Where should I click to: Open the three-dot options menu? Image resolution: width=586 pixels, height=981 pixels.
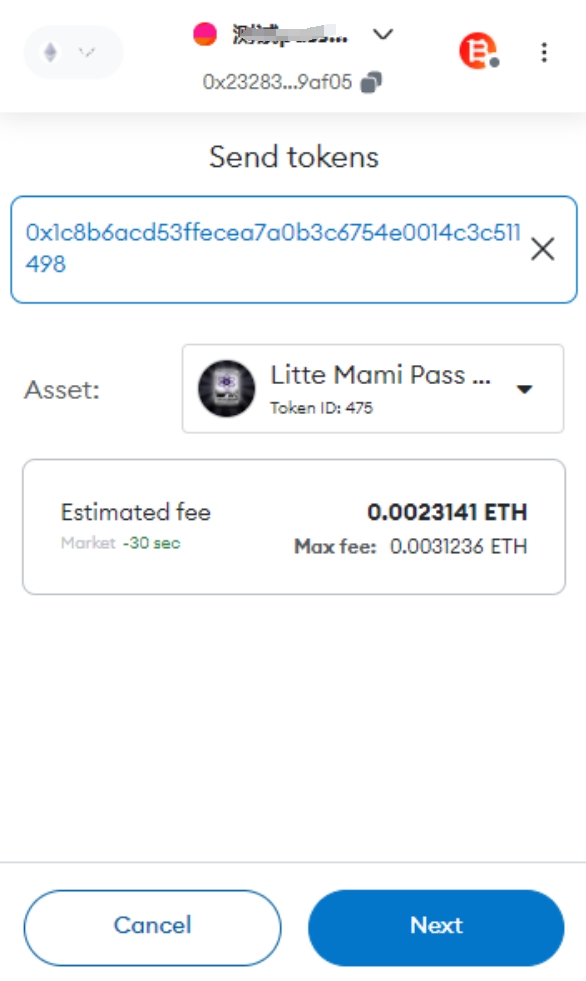(544, 52)
